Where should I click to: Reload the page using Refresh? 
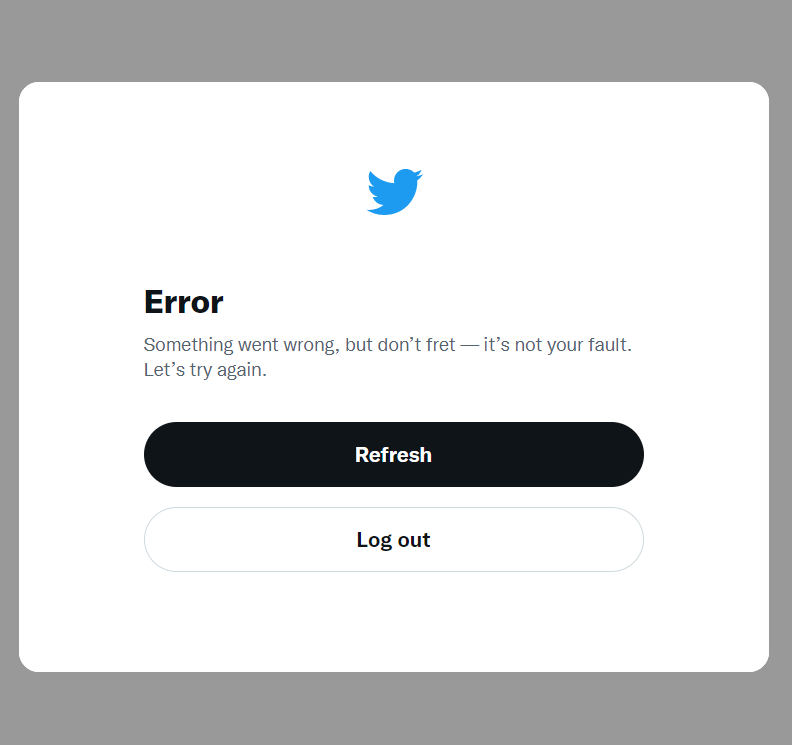point(393,455)
